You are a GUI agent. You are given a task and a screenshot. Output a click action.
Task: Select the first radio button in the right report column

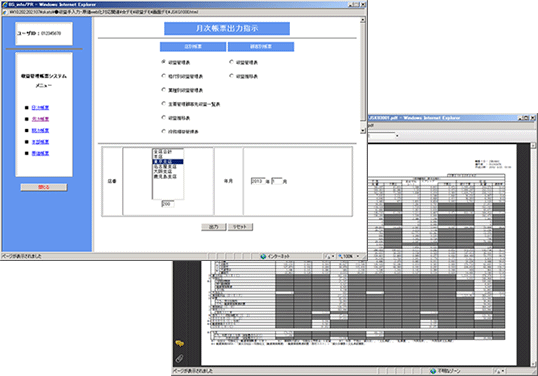pyautogui.click(x=232, y=62)
